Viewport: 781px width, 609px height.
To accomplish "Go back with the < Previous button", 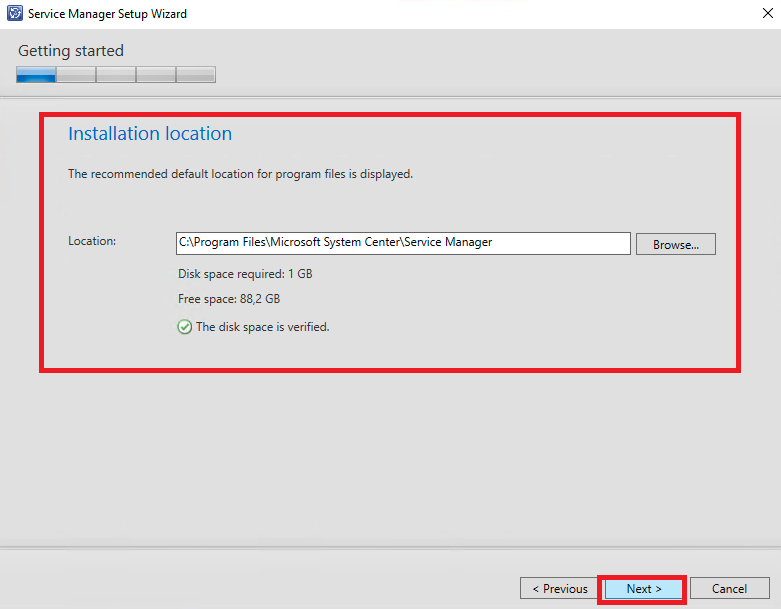I will tap(560, 589).
